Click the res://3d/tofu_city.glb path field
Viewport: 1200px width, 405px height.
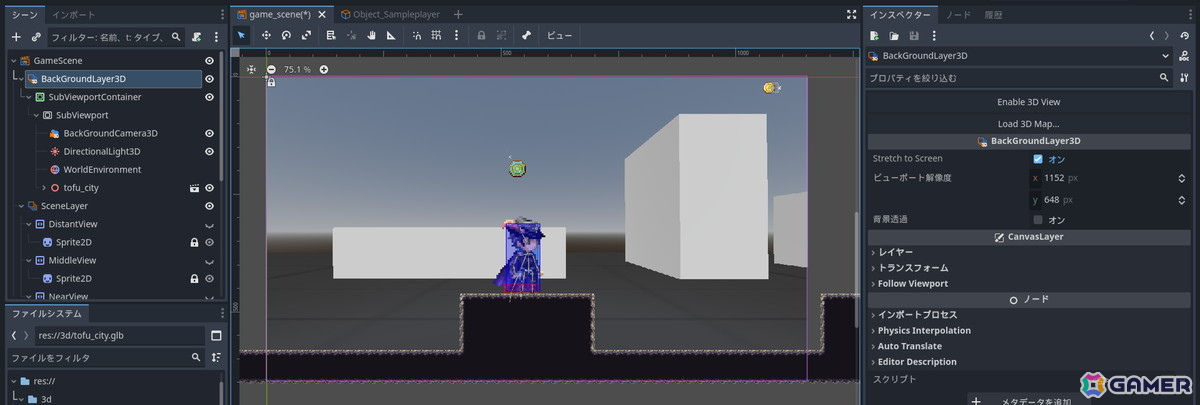click(119, 336)
